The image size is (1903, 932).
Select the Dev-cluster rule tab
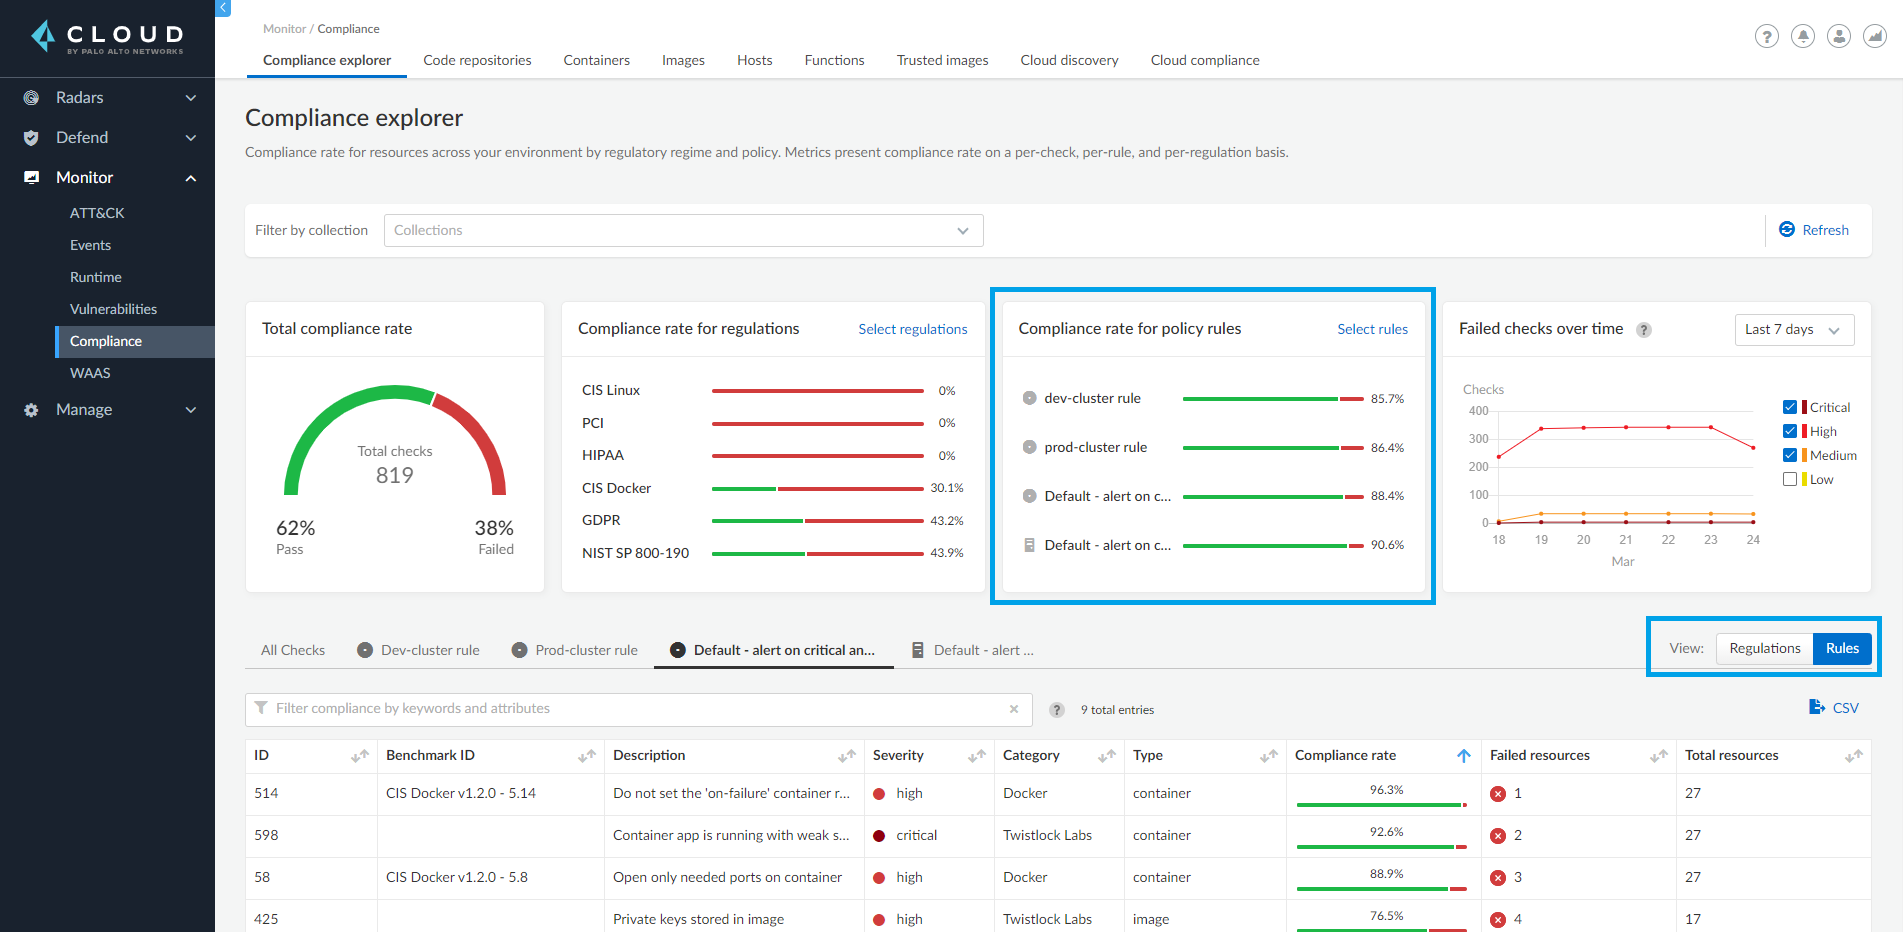pos(419,650)
